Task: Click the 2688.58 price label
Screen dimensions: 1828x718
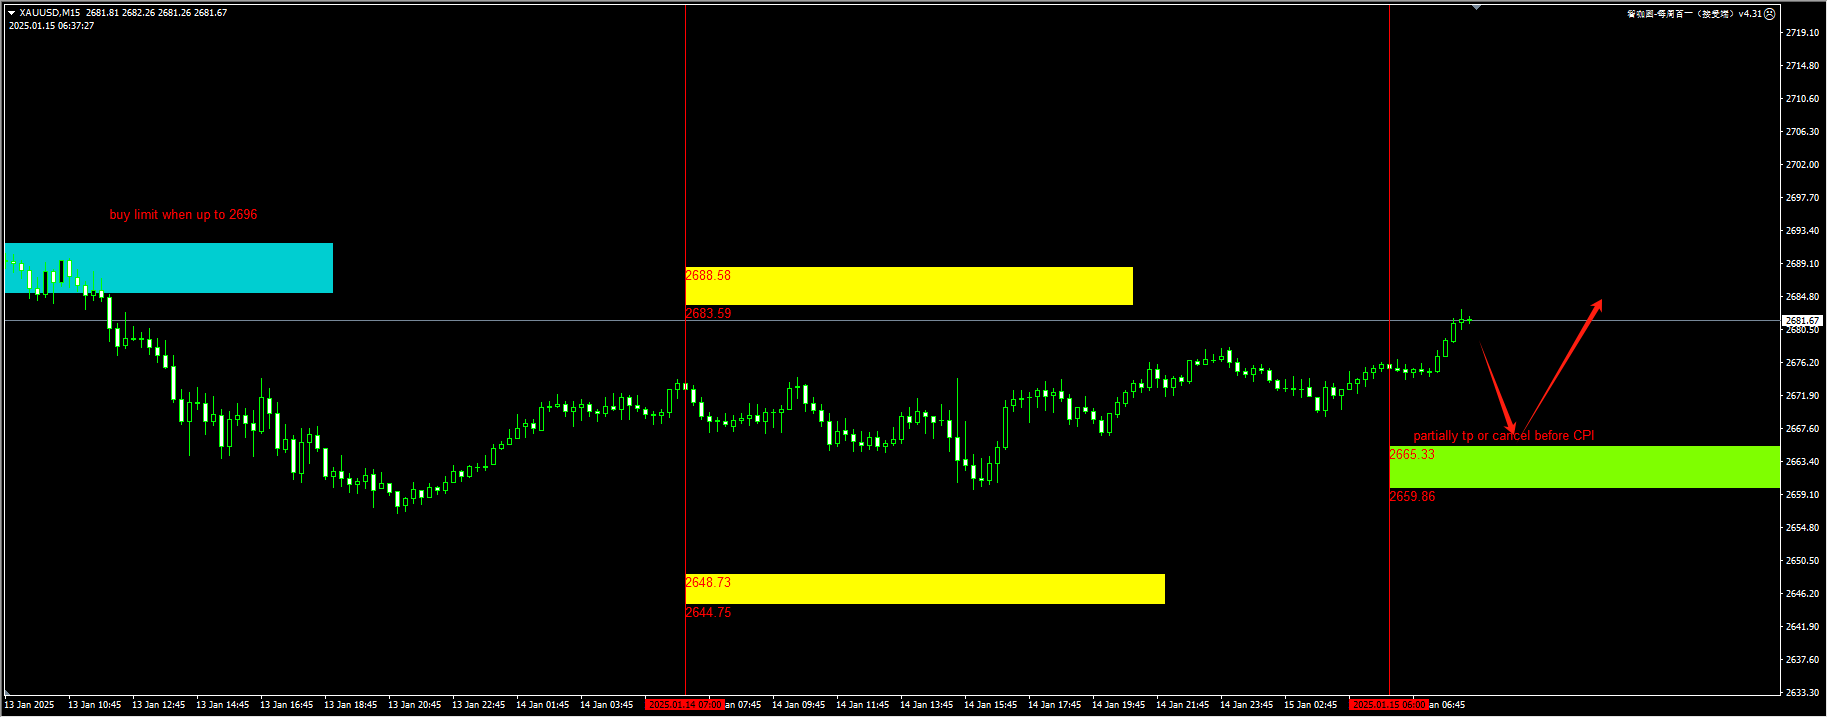Action: 708,276
